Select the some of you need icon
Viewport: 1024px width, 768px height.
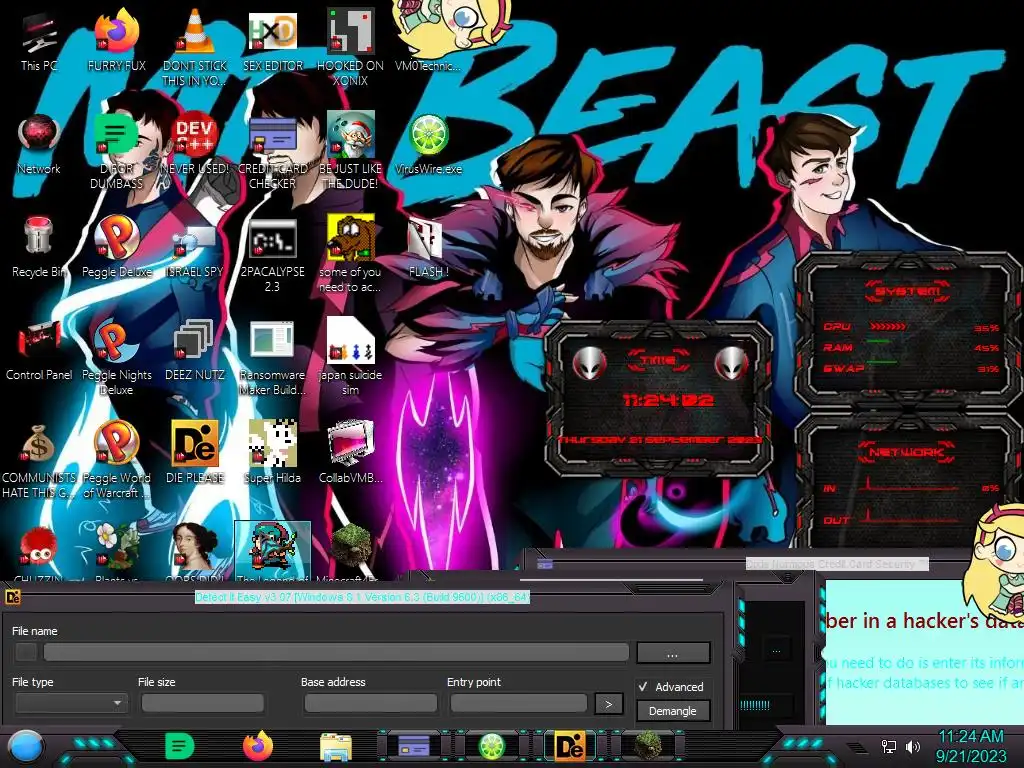click(x=350, y=253)
